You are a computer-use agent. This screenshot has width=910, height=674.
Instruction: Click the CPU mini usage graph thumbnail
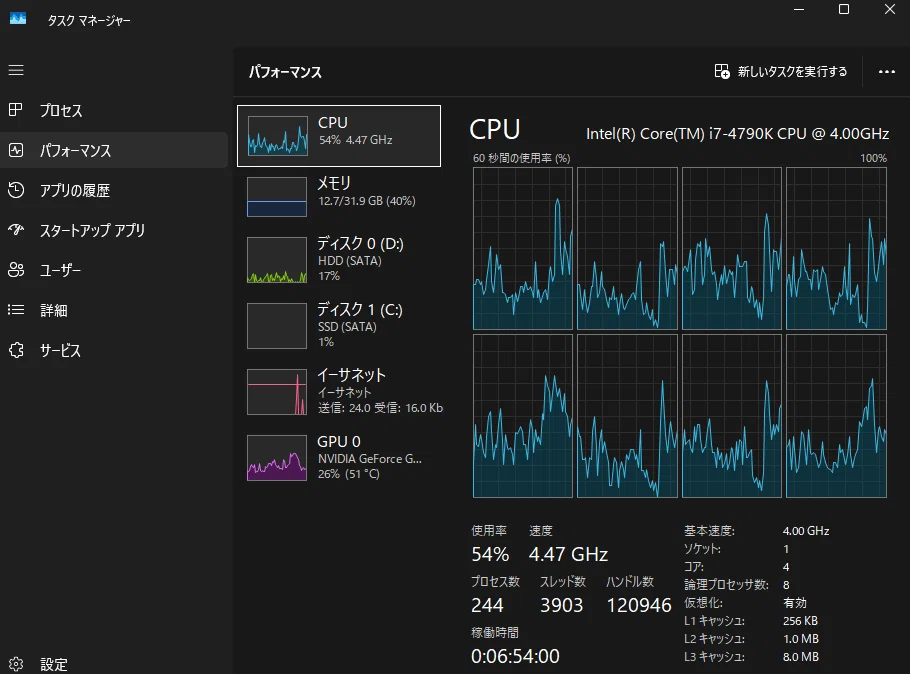pos(277,135)
